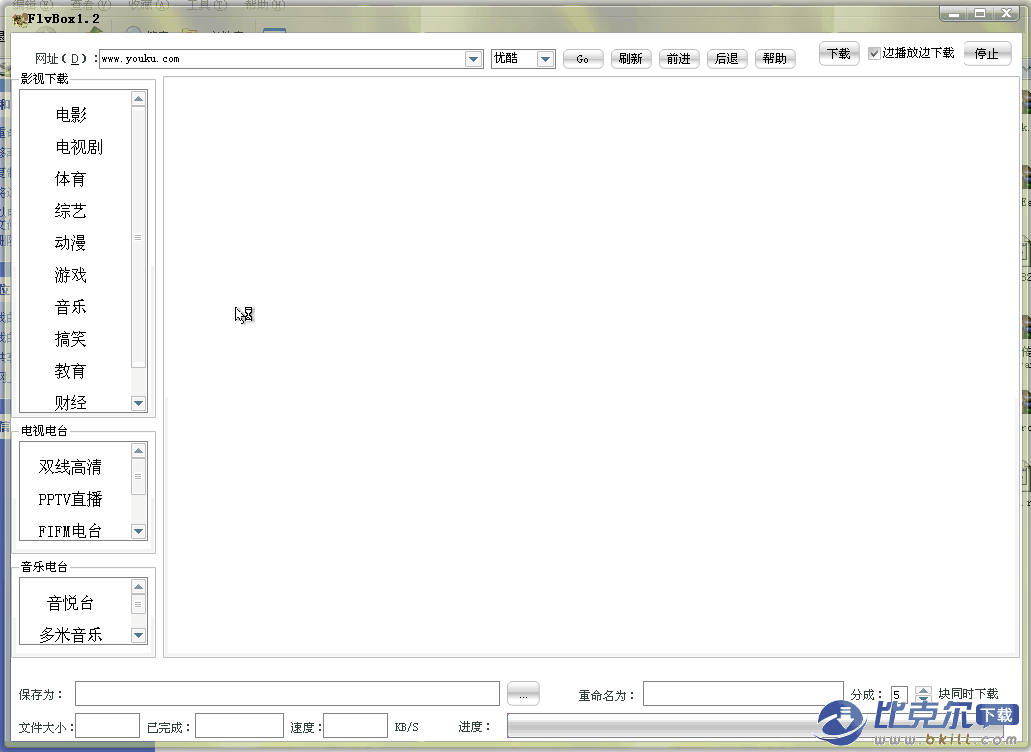Click the FlvBox app icon in title bar
Viewport: 1031px width, 752px height.
[20, 20]
